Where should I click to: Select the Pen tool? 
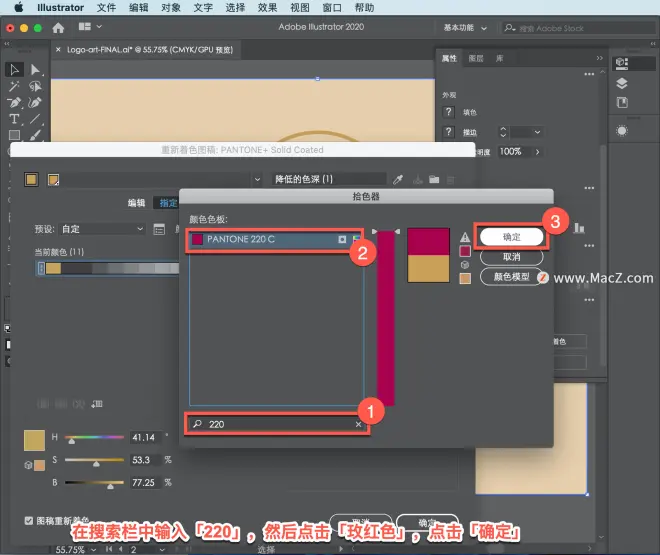14,103
